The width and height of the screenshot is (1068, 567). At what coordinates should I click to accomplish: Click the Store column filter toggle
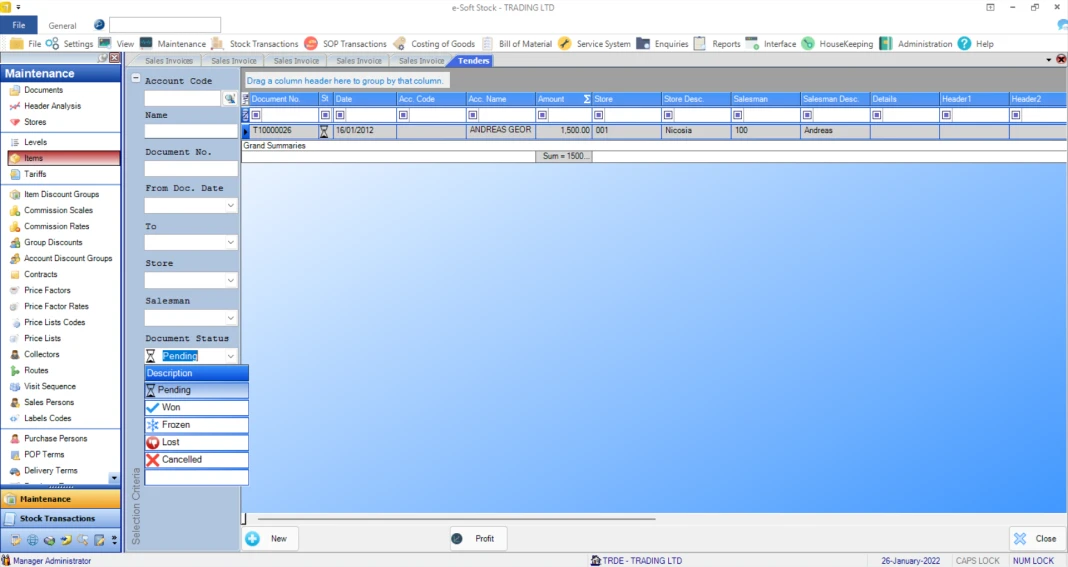598,115
